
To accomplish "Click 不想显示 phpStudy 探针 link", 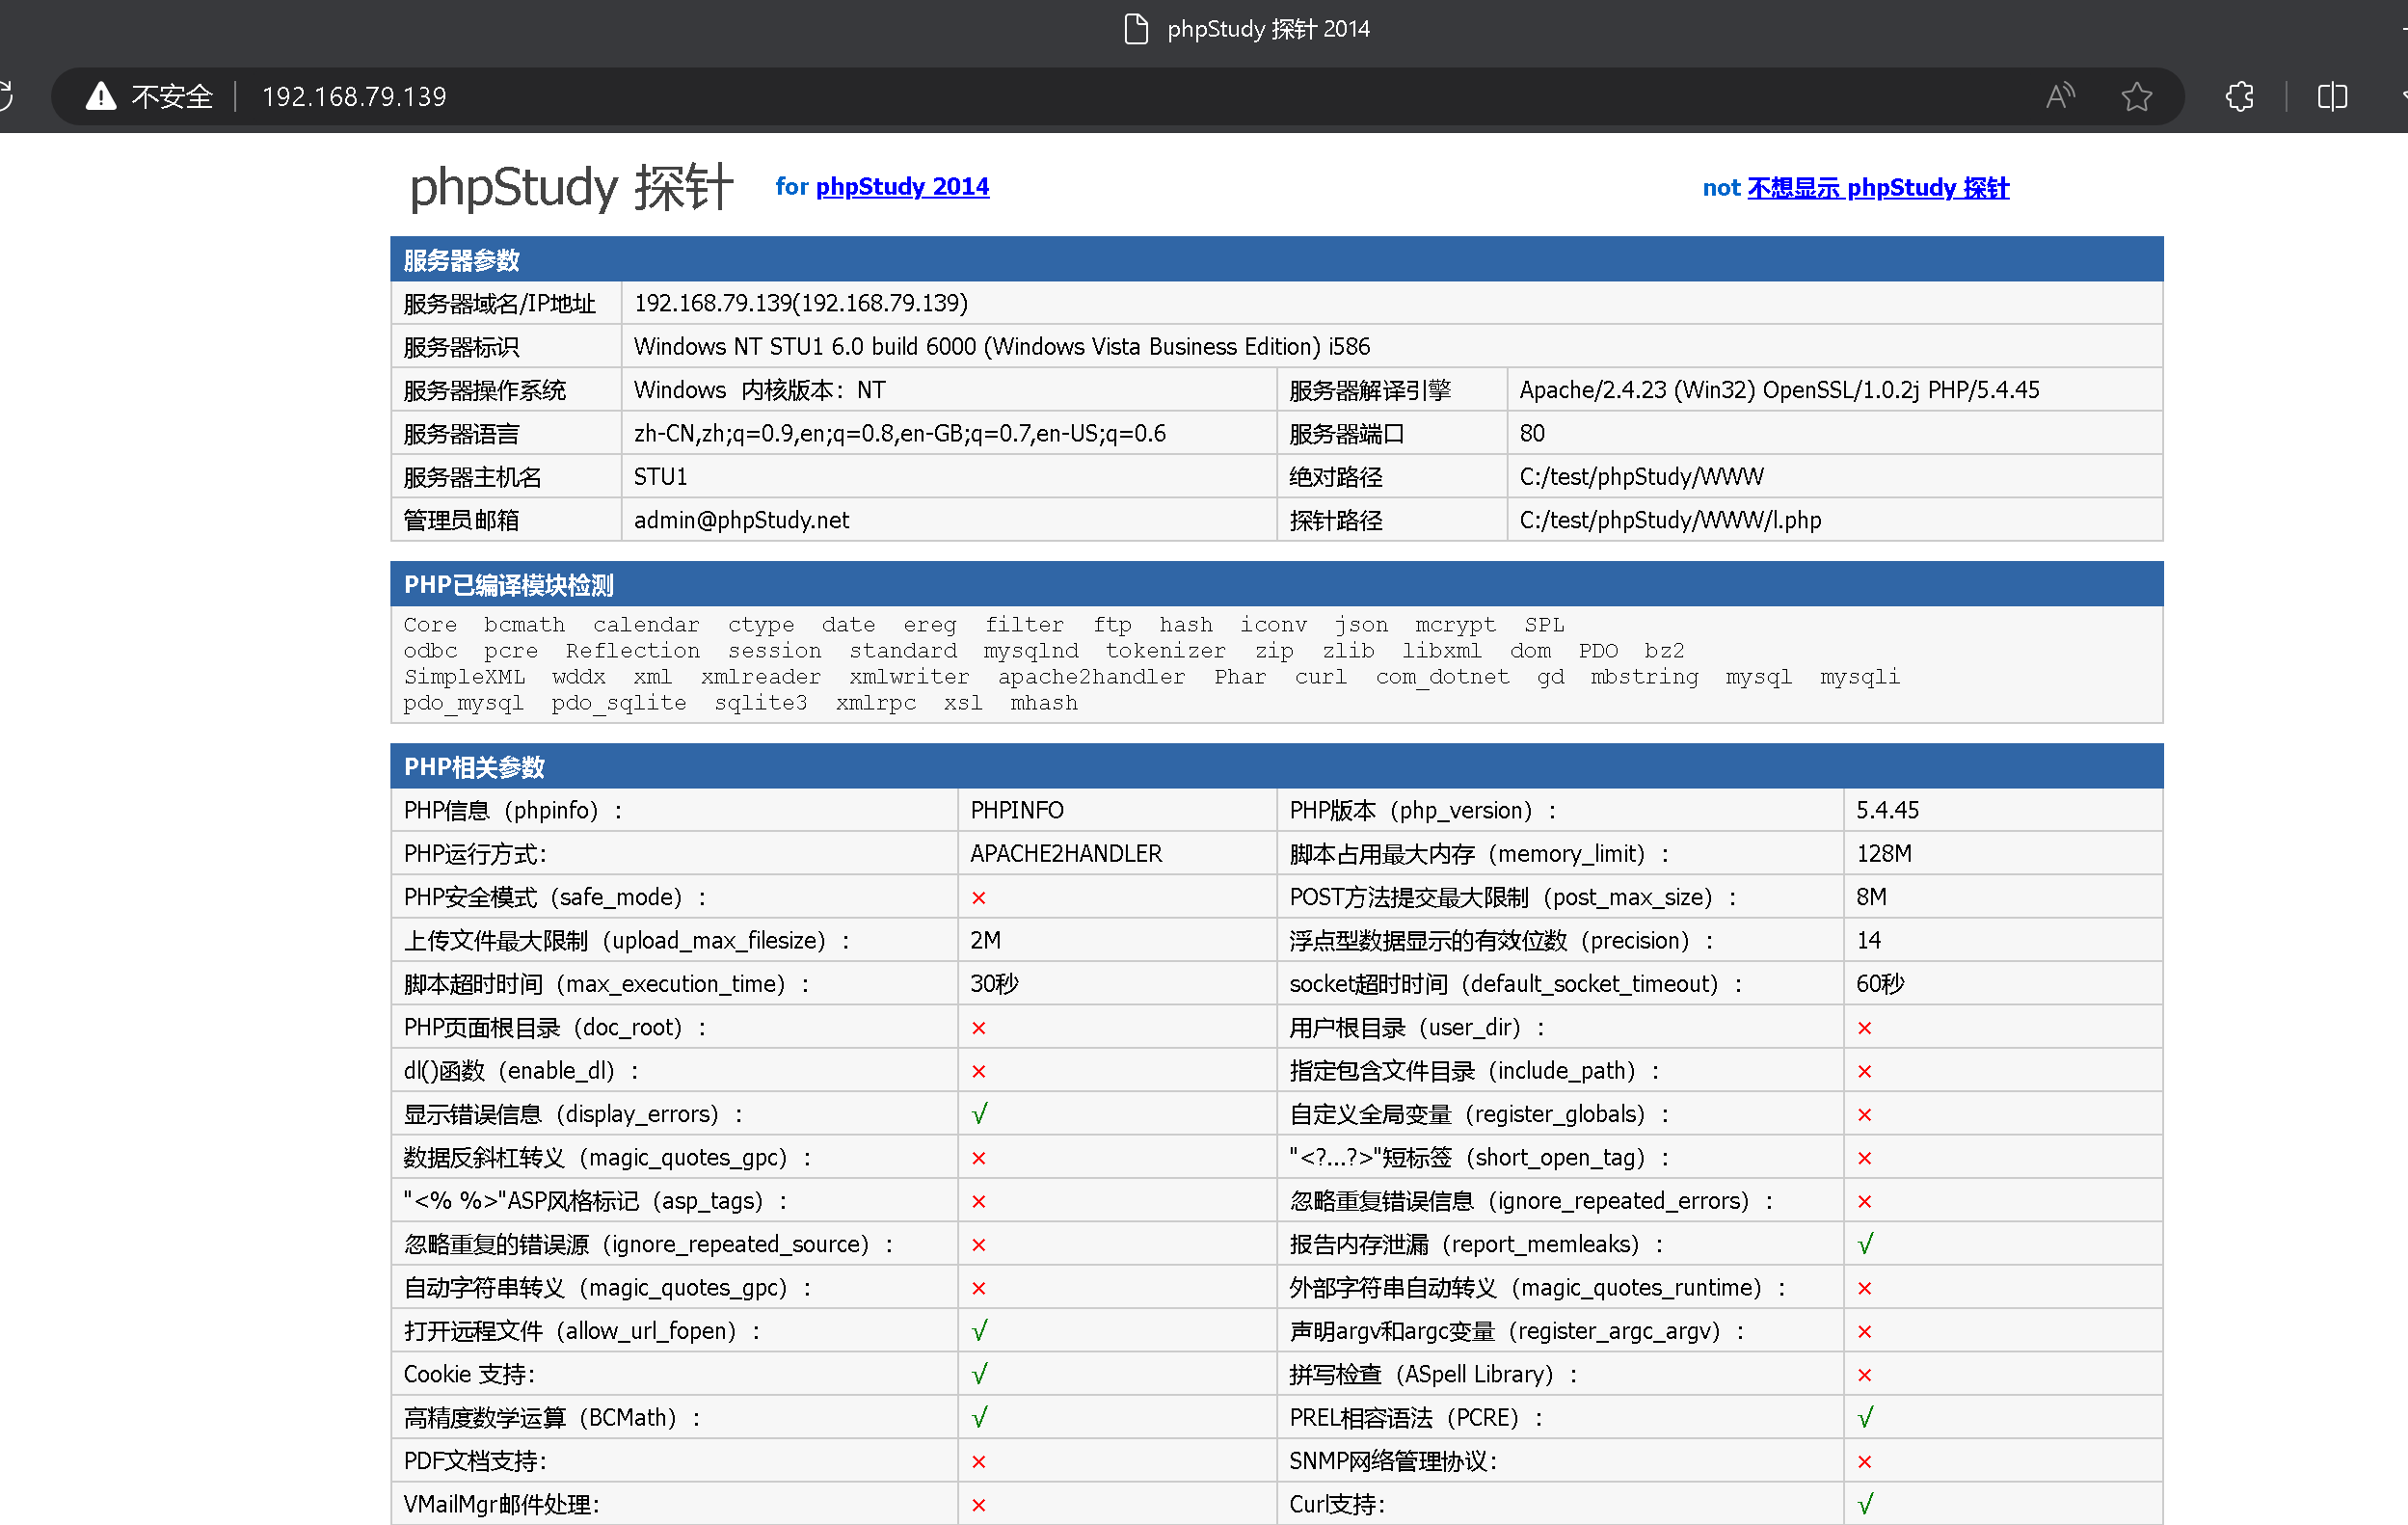I will [1877, 187].
